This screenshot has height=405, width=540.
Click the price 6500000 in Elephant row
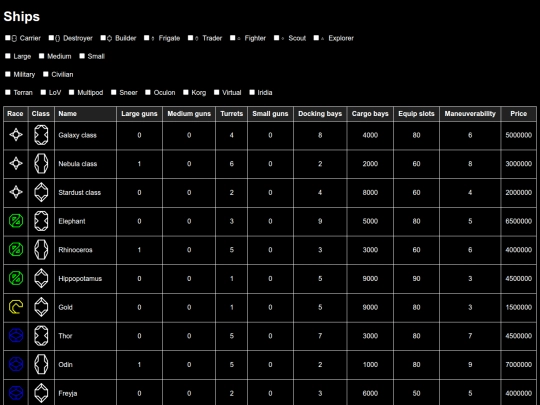click(x=519, y=221)
